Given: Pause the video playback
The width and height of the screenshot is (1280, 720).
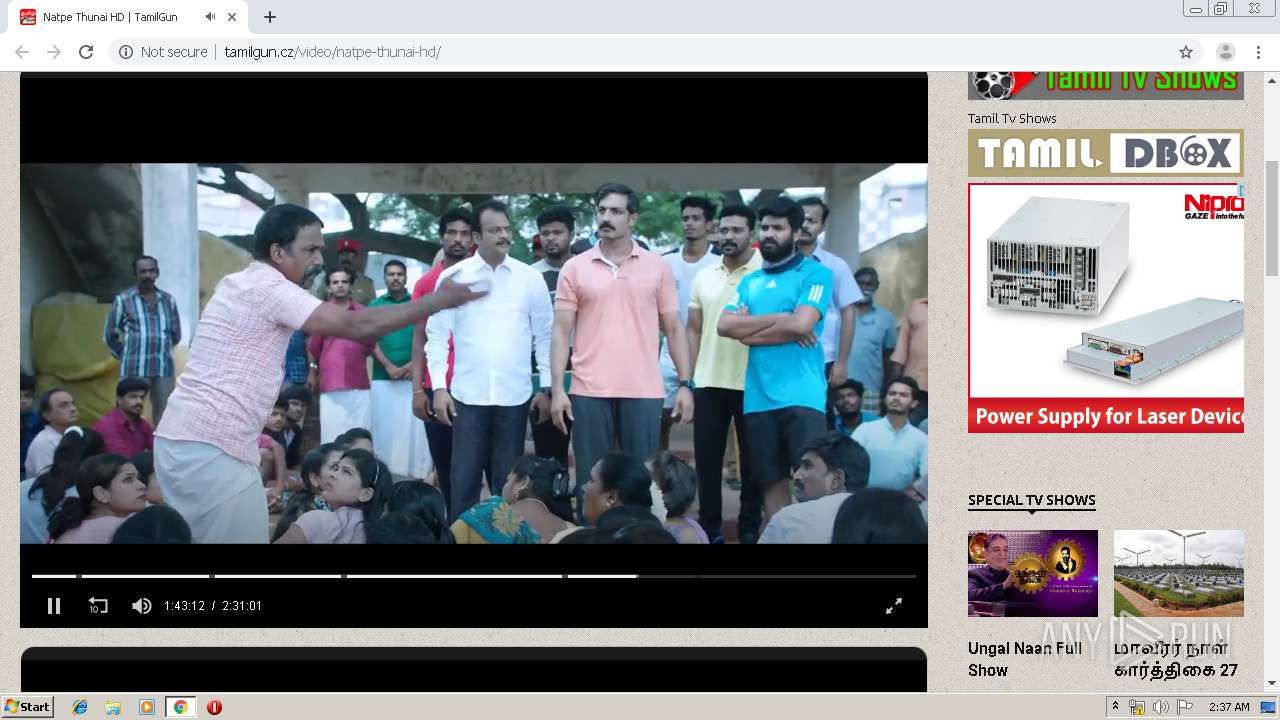Looking at the screenshot, I should click(54, 606).
